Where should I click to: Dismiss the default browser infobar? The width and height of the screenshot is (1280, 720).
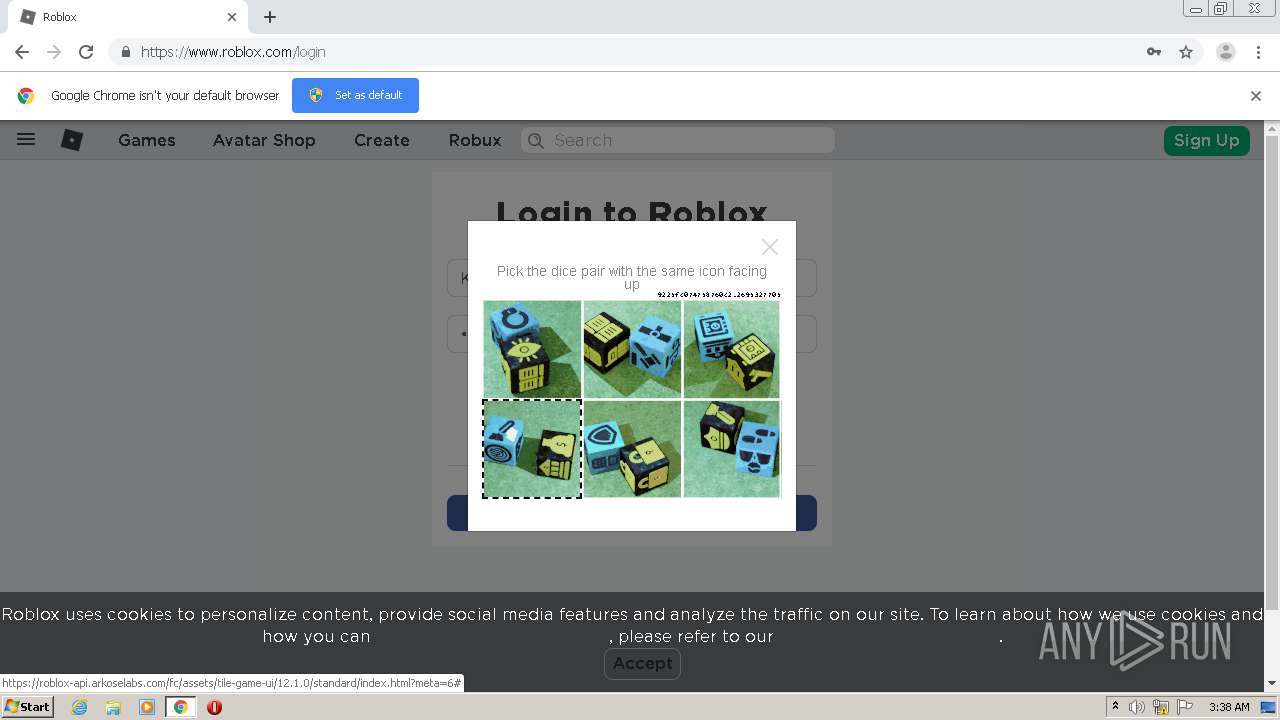coord(1256,96)
